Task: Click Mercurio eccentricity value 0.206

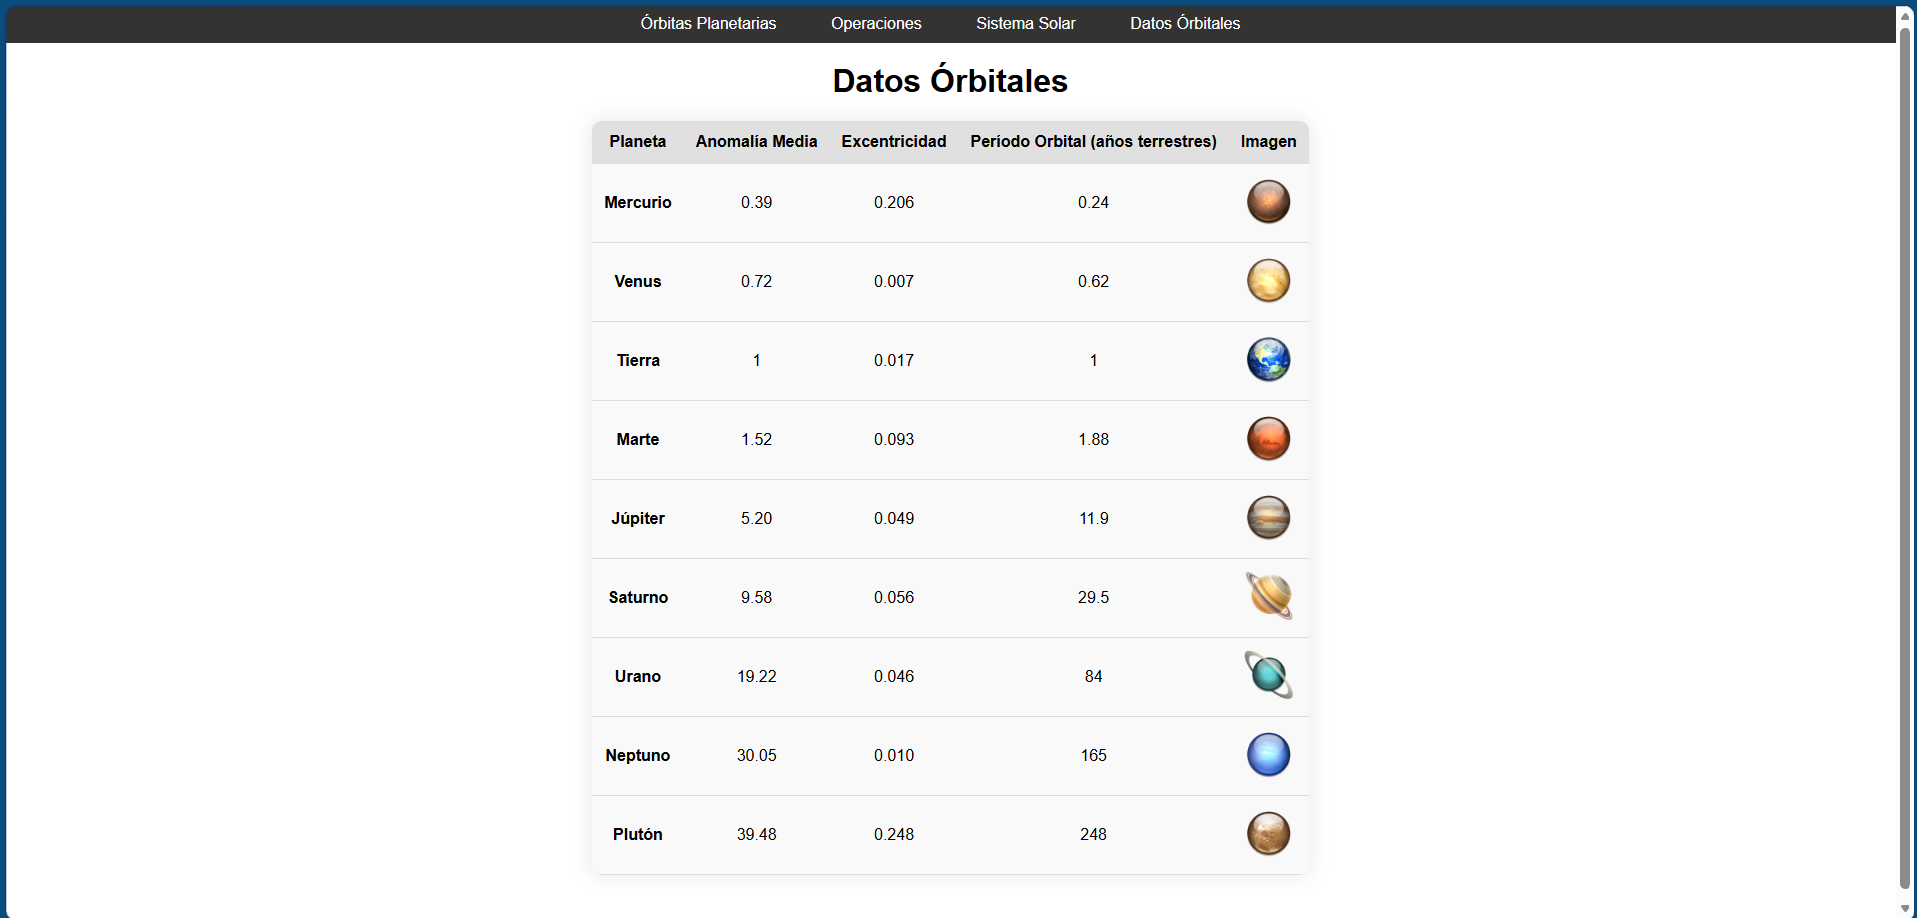Action: point(894,203)
